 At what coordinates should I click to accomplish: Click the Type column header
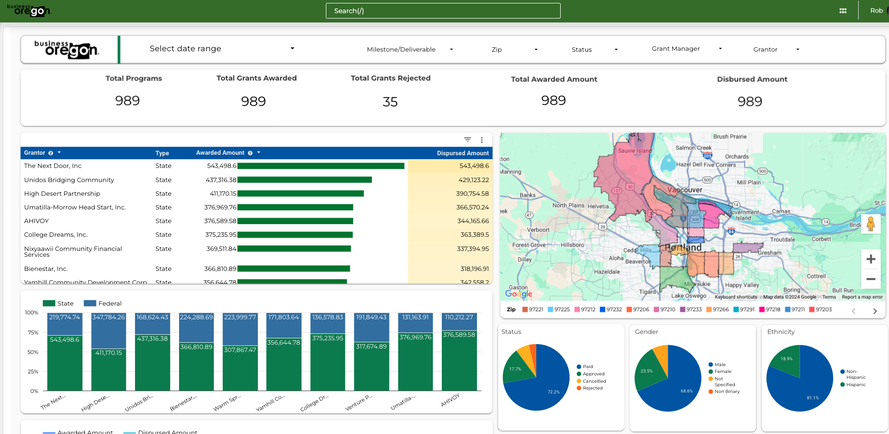pyautogui.click(x=162, y=153)
